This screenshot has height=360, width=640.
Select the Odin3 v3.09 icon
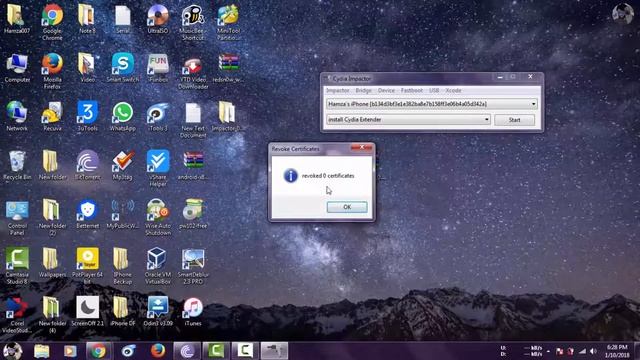[158, 311]
